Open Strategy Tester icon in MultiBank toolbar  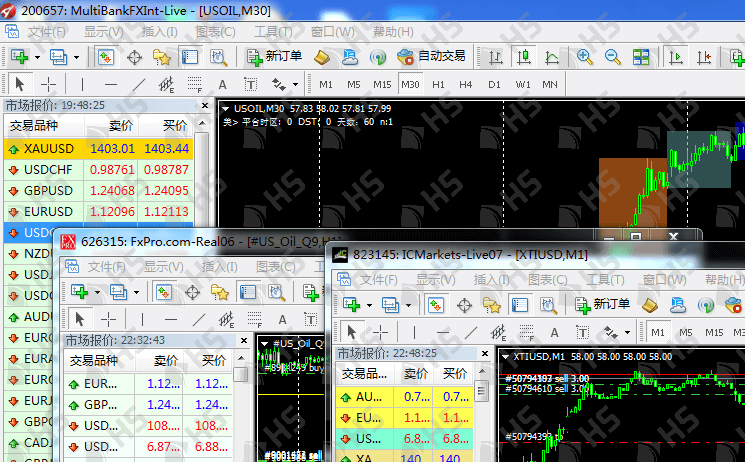[x=219, y=58]
